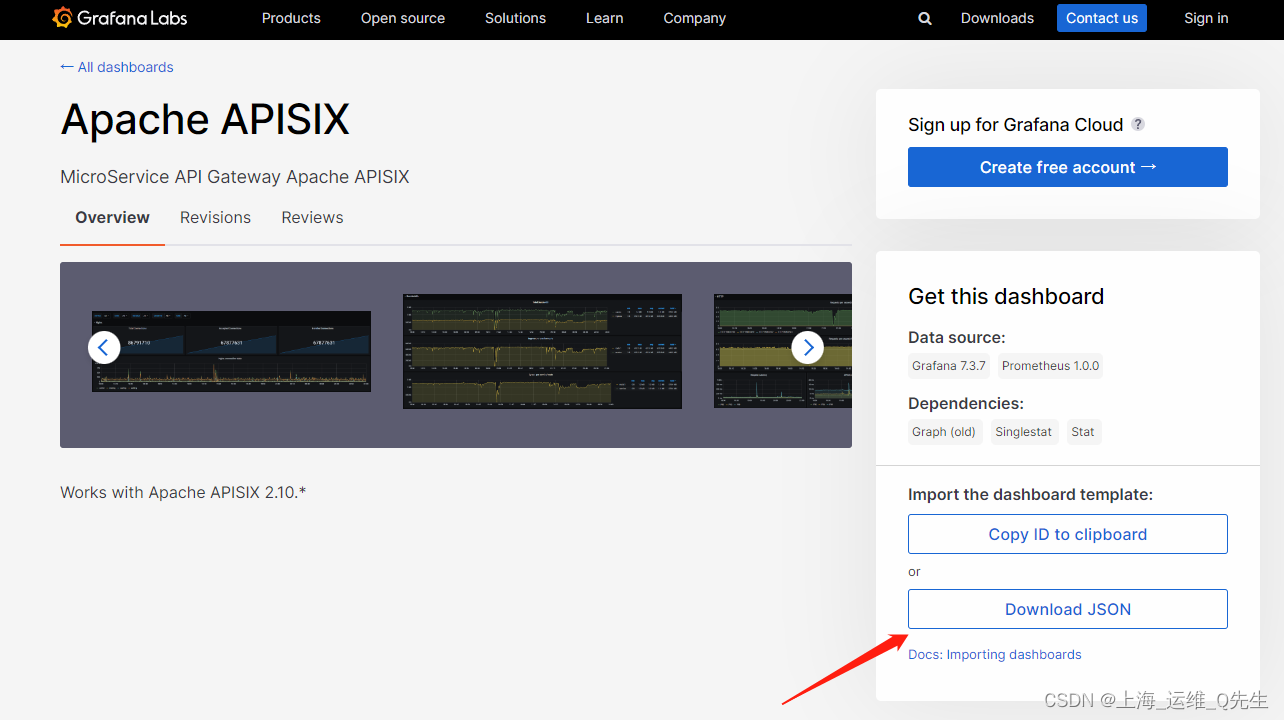Open the Learn menu
This screenshot has width=1284, height=720.
[x=605, y=18]
